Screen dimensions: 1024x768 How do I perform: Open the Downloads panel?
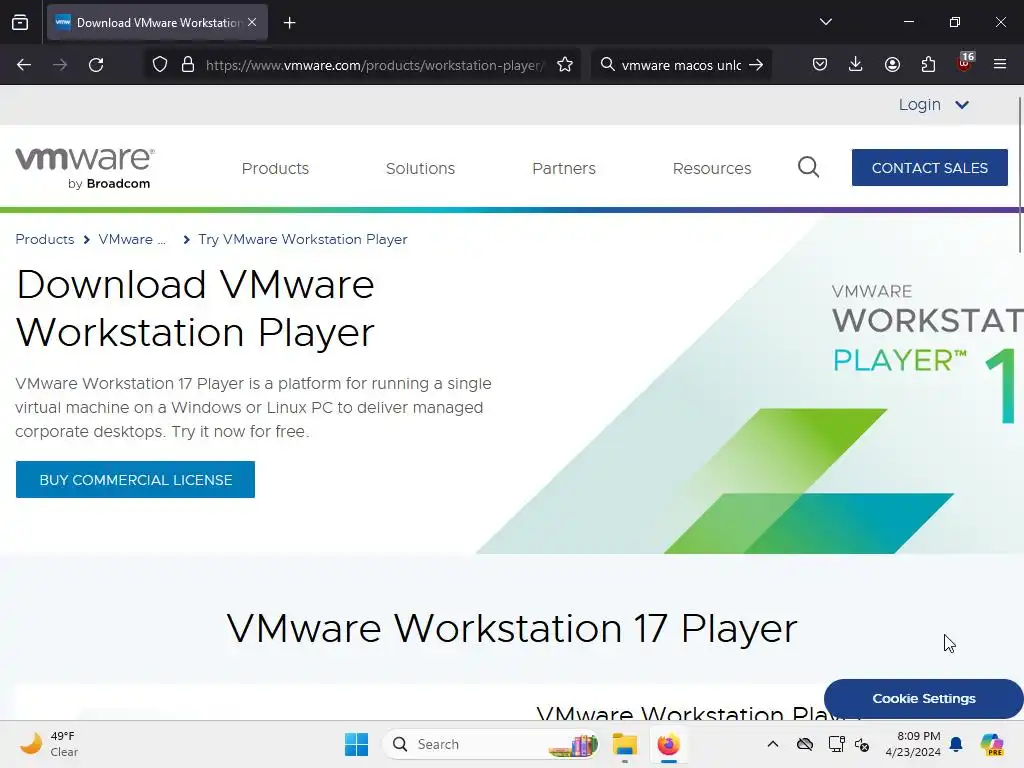(x=856, y=64)
